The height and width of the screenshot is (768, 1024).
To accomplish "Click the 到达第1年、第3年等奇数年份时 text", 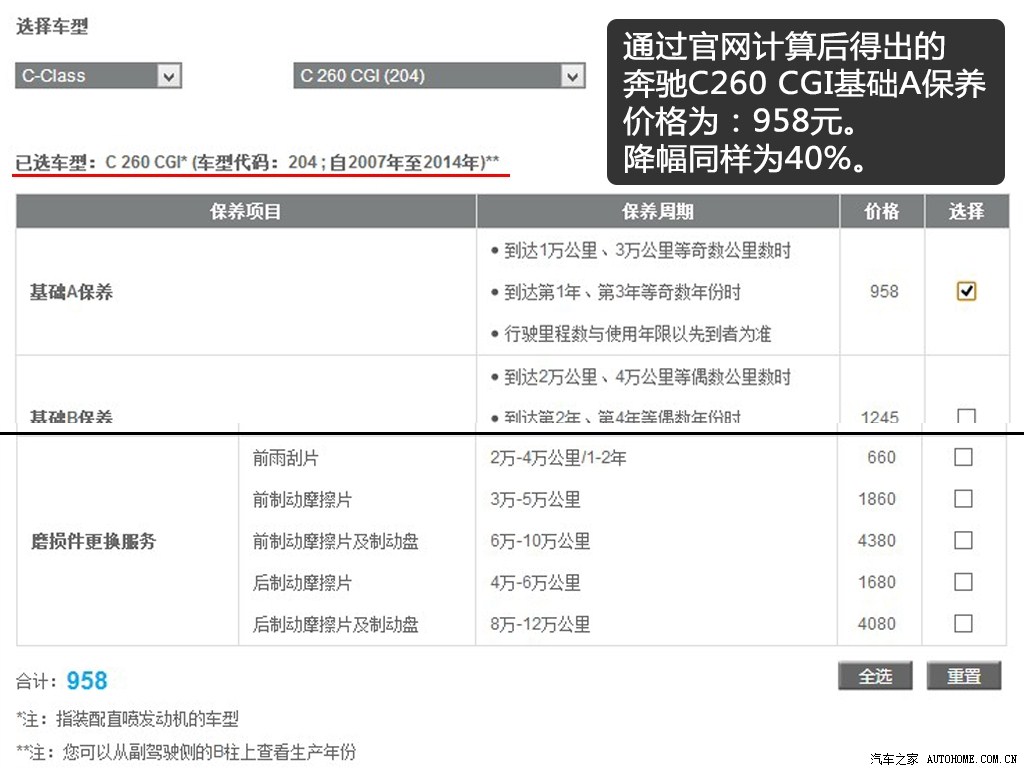I will point(622,292).
